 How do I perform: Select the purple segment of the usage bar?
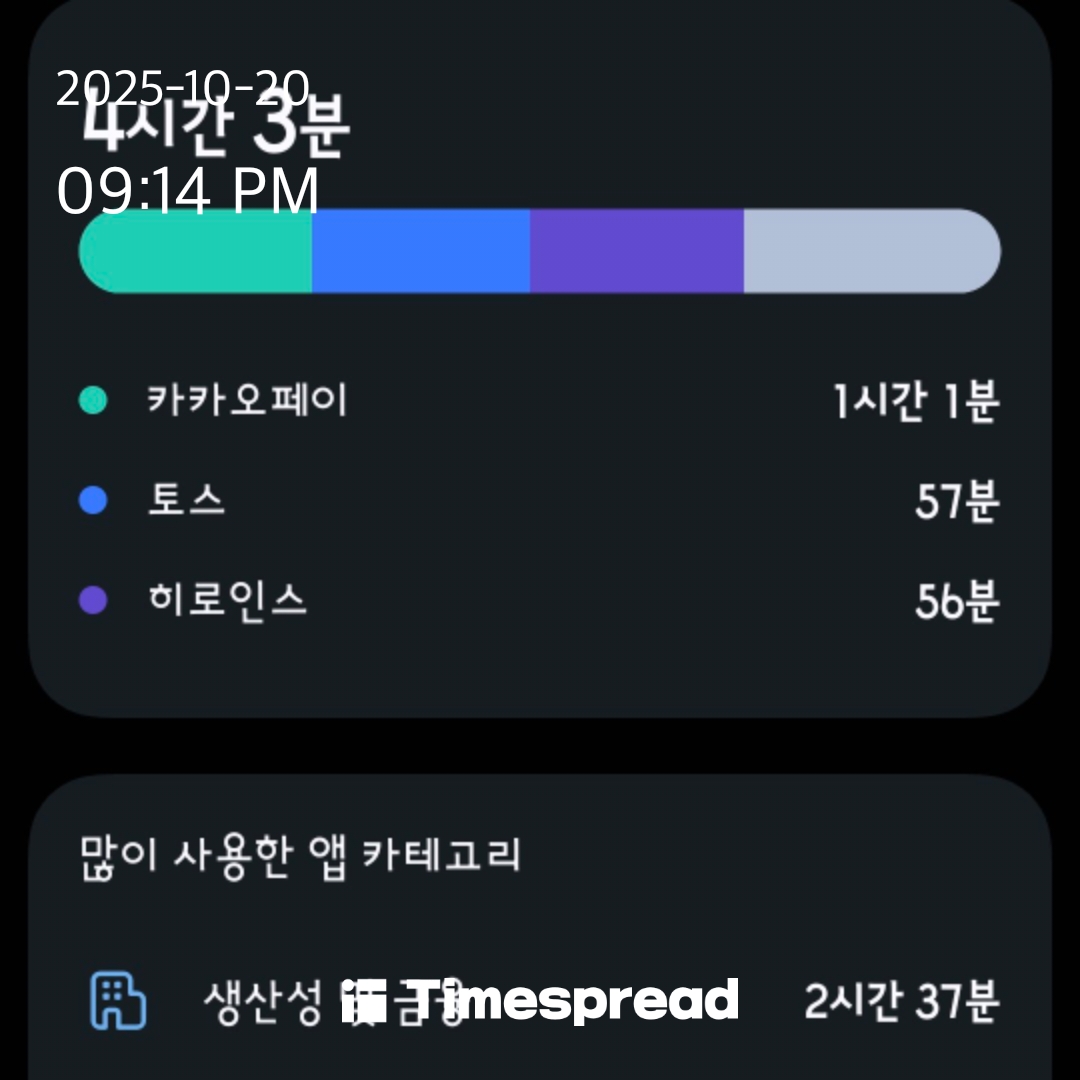[x=636, y=251]
